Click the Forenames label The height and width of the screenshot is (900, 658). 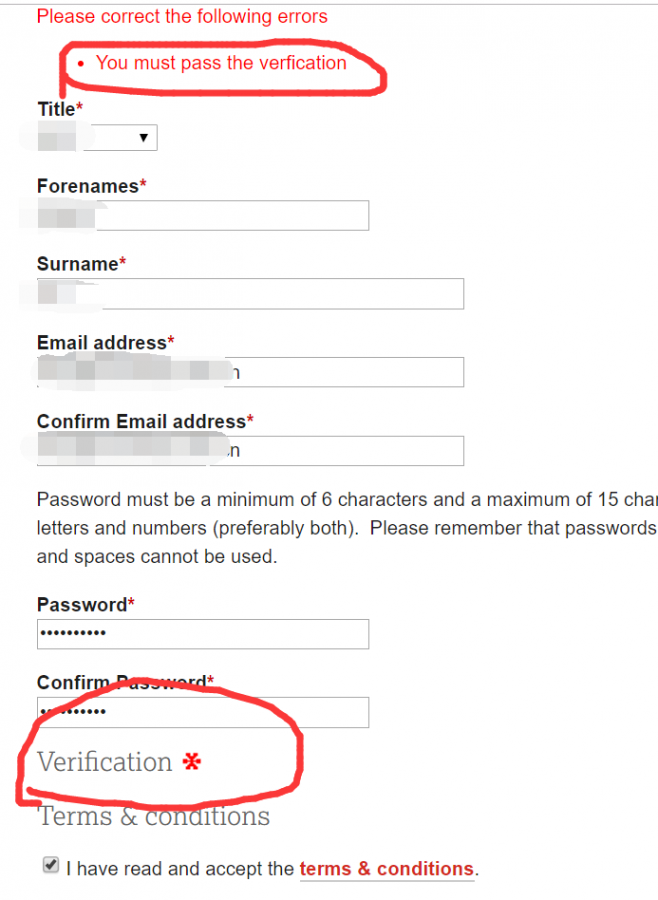coord(88,186)
